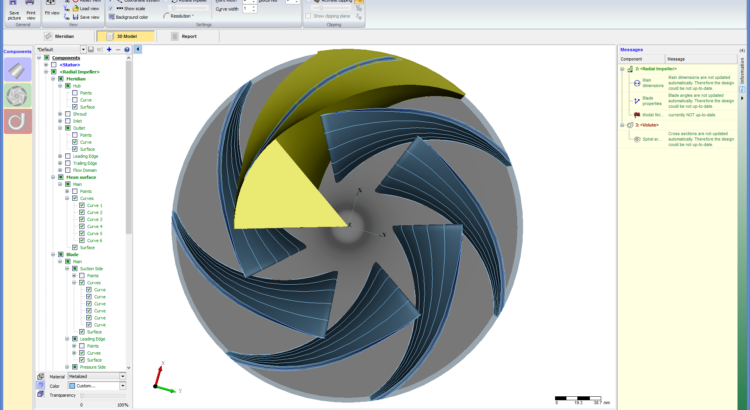The height and width of the screenshot is (410, 750).
Task: Enable the Inlet checkbox
Action: [x=67, y=121]
